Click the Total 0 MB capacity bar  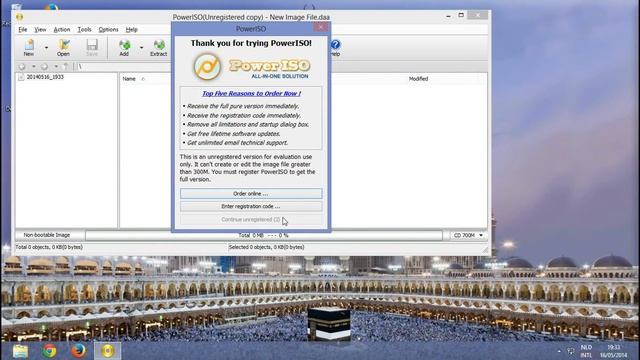(x=264, y=236)
